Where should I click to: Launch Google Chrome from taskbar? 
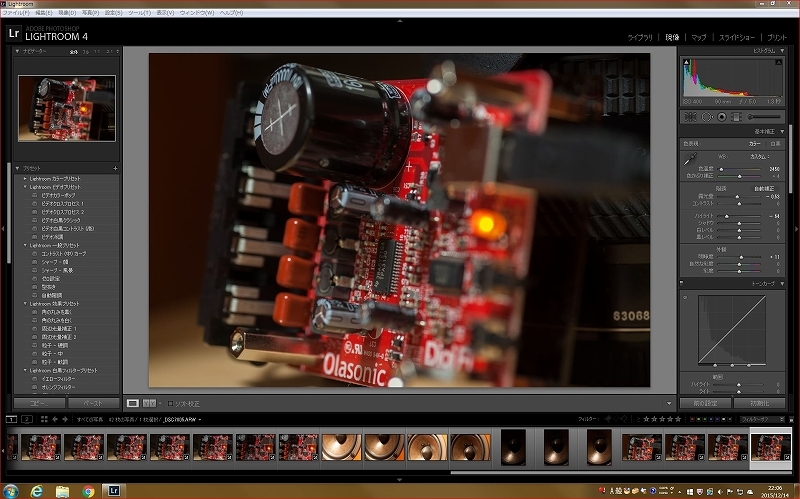coord(88,491)
